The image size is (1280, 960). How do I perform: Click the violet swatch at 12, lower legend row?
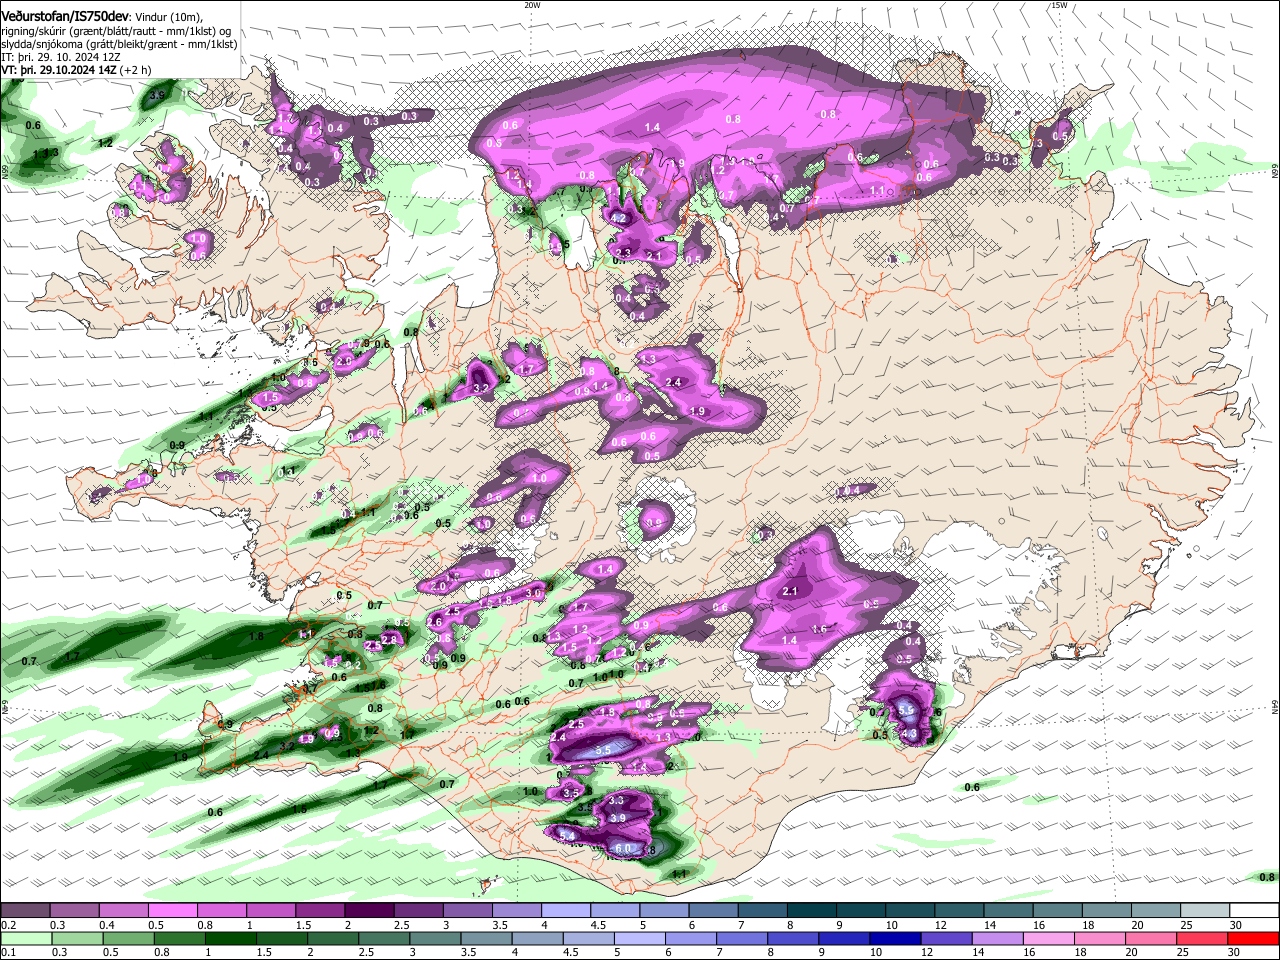click(946, 938)
